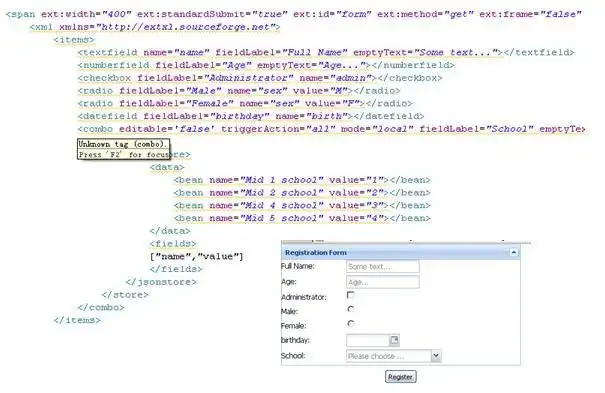
Task: Open the birthday calendar picker icon
Action: point(394,340)
